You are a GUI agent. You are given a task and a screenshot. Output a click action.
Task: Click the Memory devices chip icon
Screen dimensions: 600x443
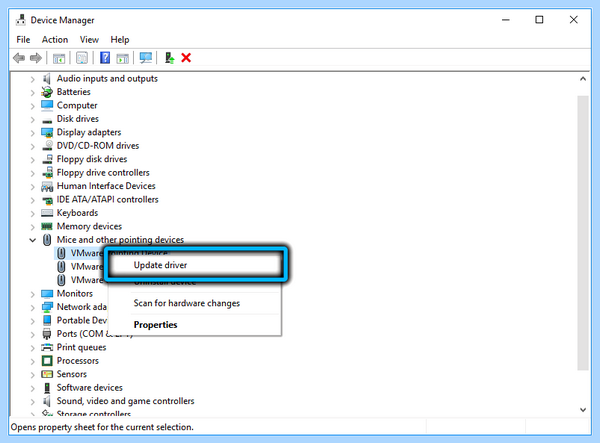coord(47,226)
